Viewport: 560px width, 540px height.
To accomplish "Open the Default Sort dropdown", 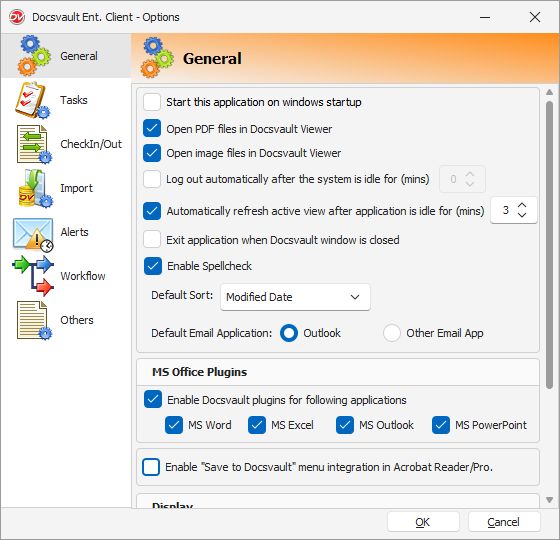I will tap(295, 297).
